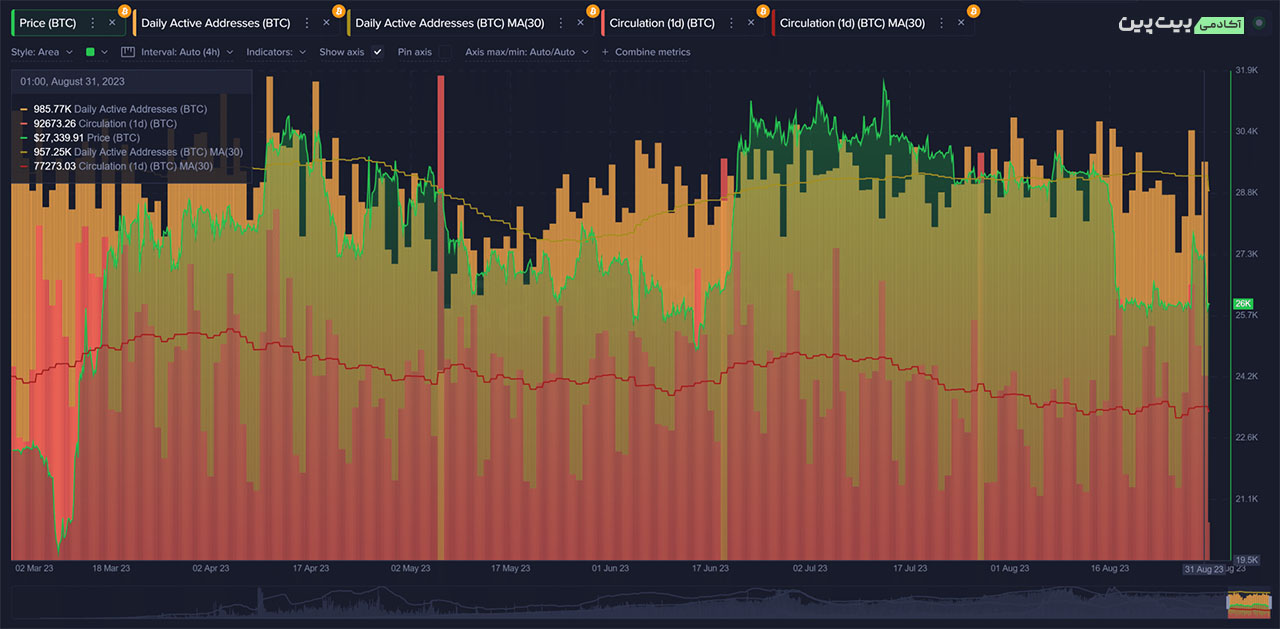Viewport: 1280px width, 629px height.
Task: Click the mini overview chart navigator strip
Action: (640, 600)
